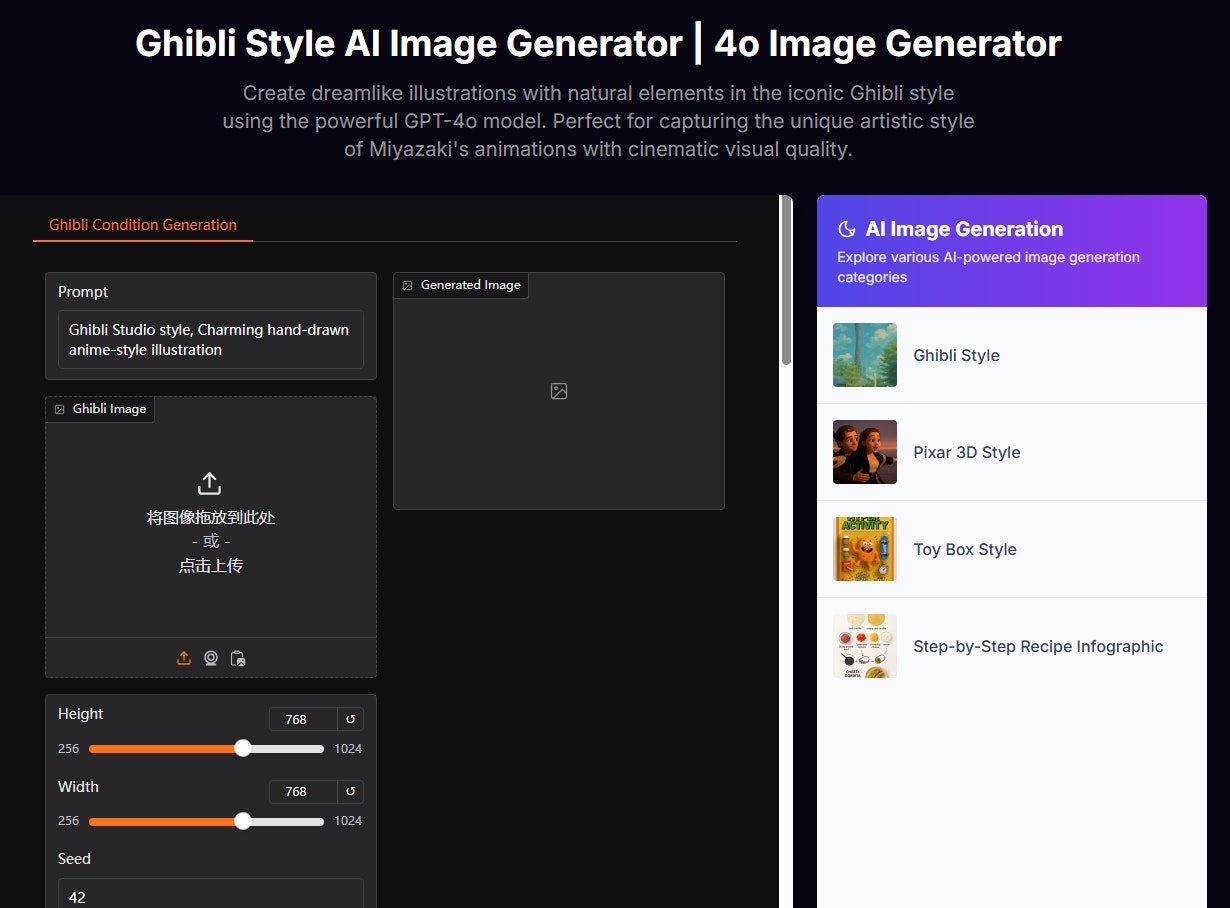Open the Pixar 3D Style category
This screenshot has width=1230, height=908.
point(1012,452)
